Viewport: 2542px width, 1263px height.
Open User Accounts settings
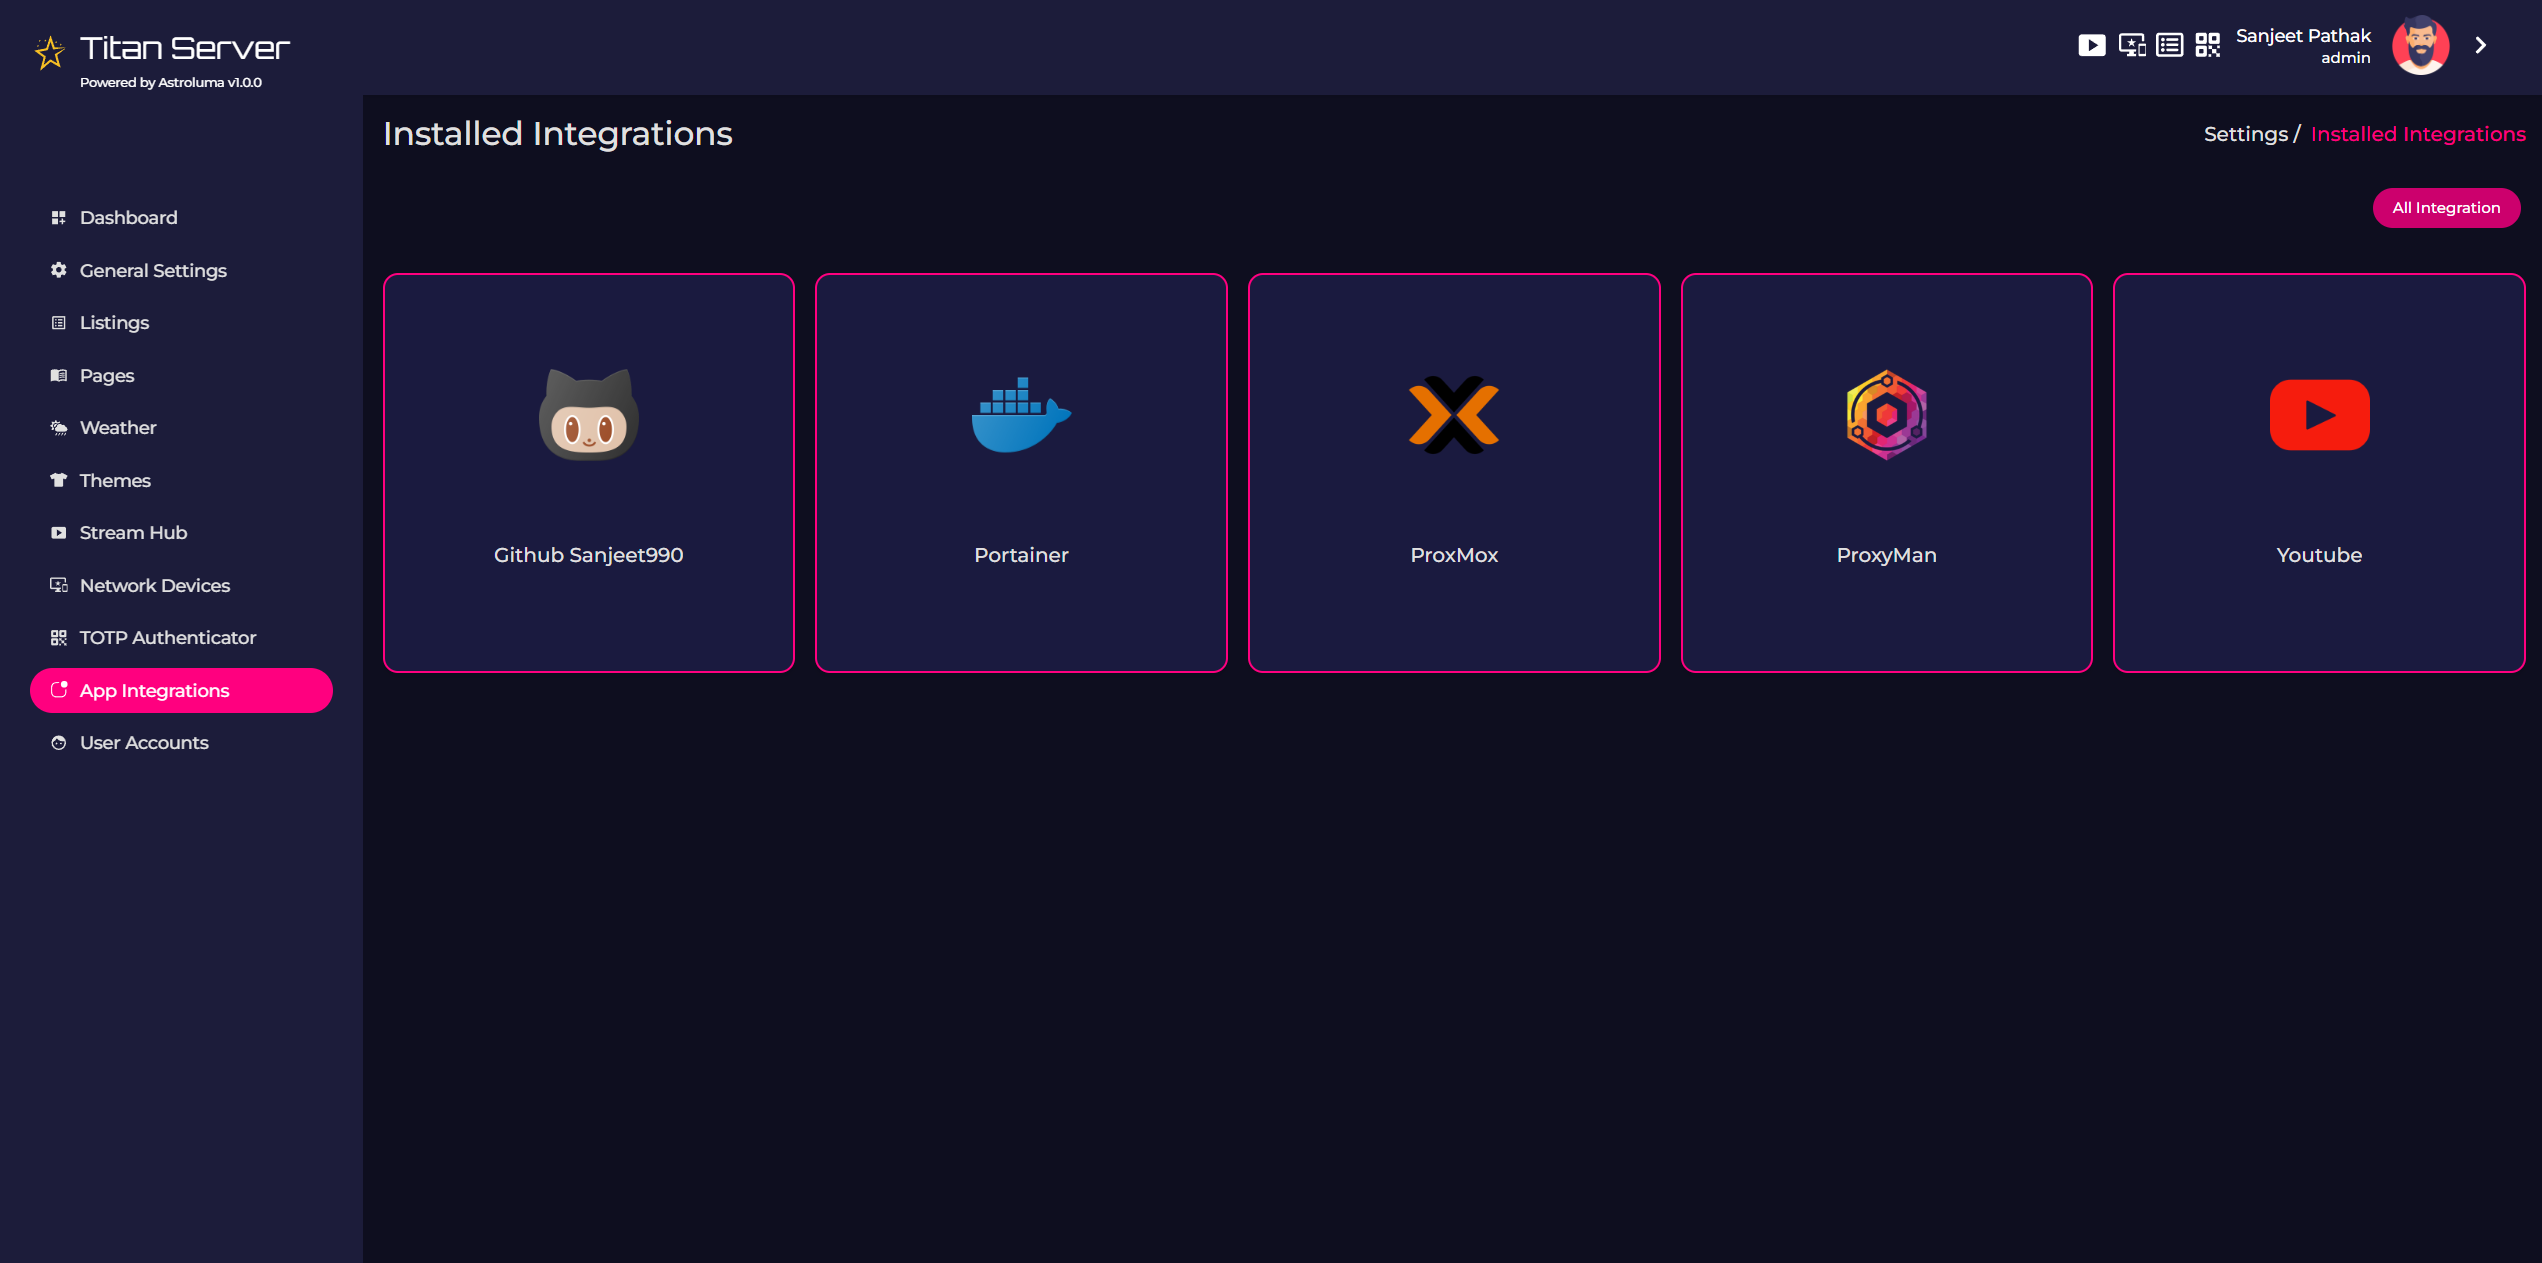pyautogui.click(x=143, y=742)
